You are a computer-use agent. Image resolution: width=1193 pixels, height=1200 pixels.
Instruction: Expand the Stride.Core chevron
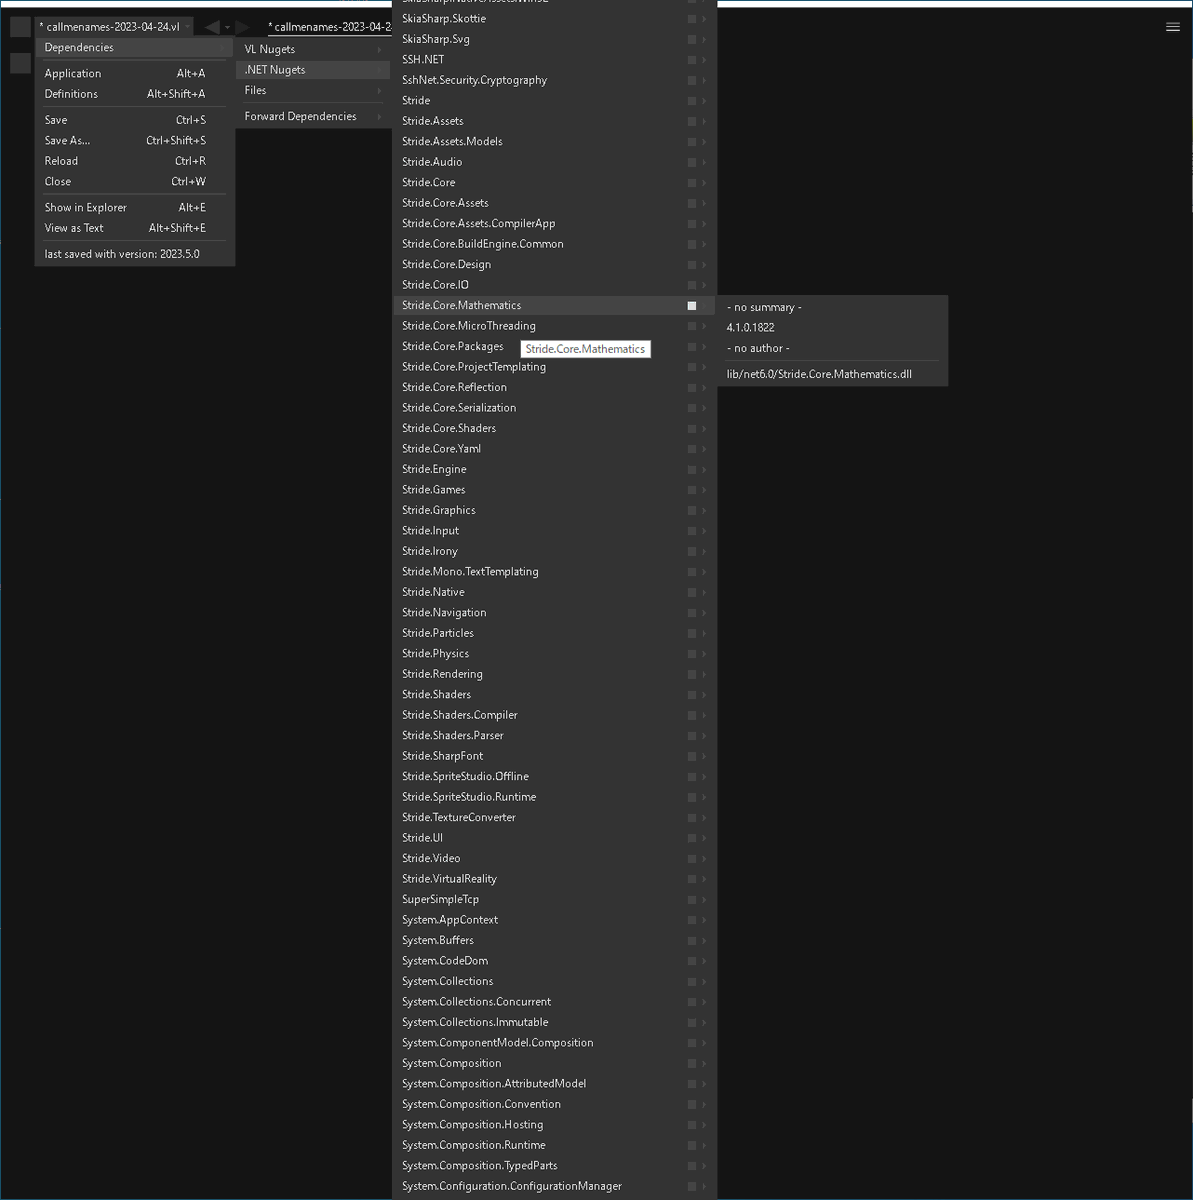coord(704,183)
